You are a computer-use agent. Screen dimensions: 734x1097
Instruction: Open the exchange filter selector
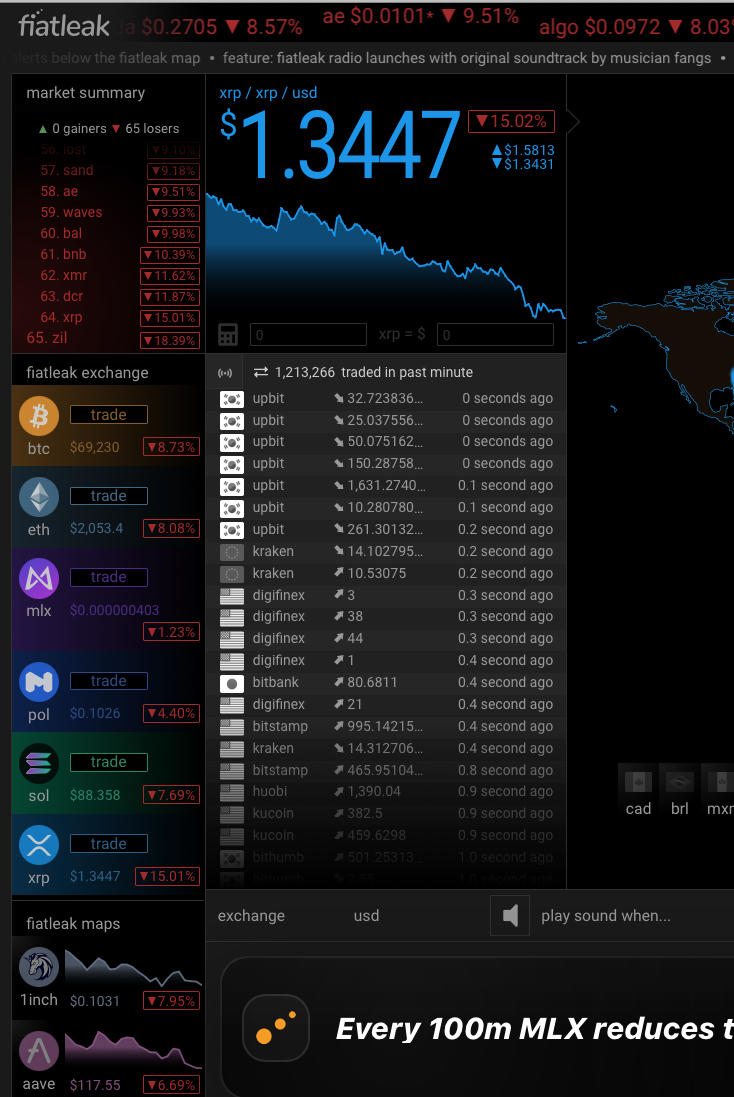pos(251,916)
